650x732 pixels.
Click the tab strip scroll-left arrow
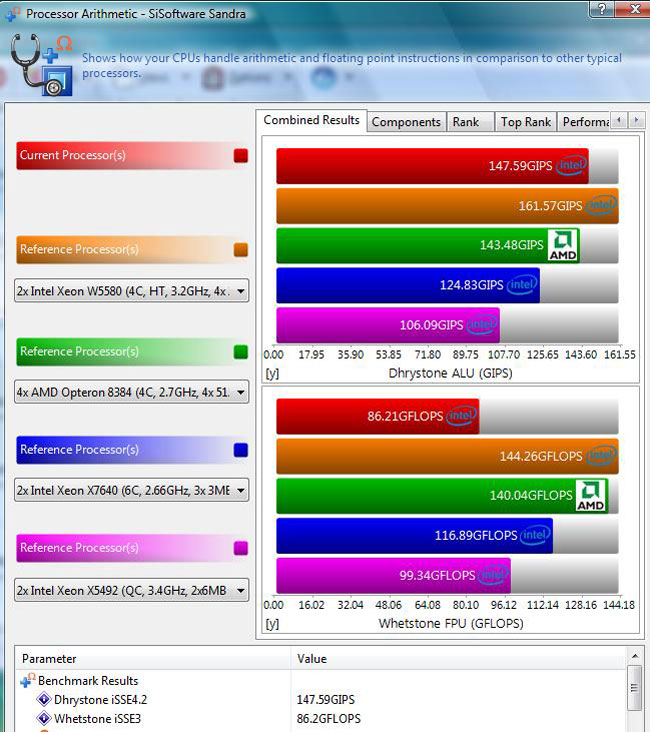click(619, 120)
